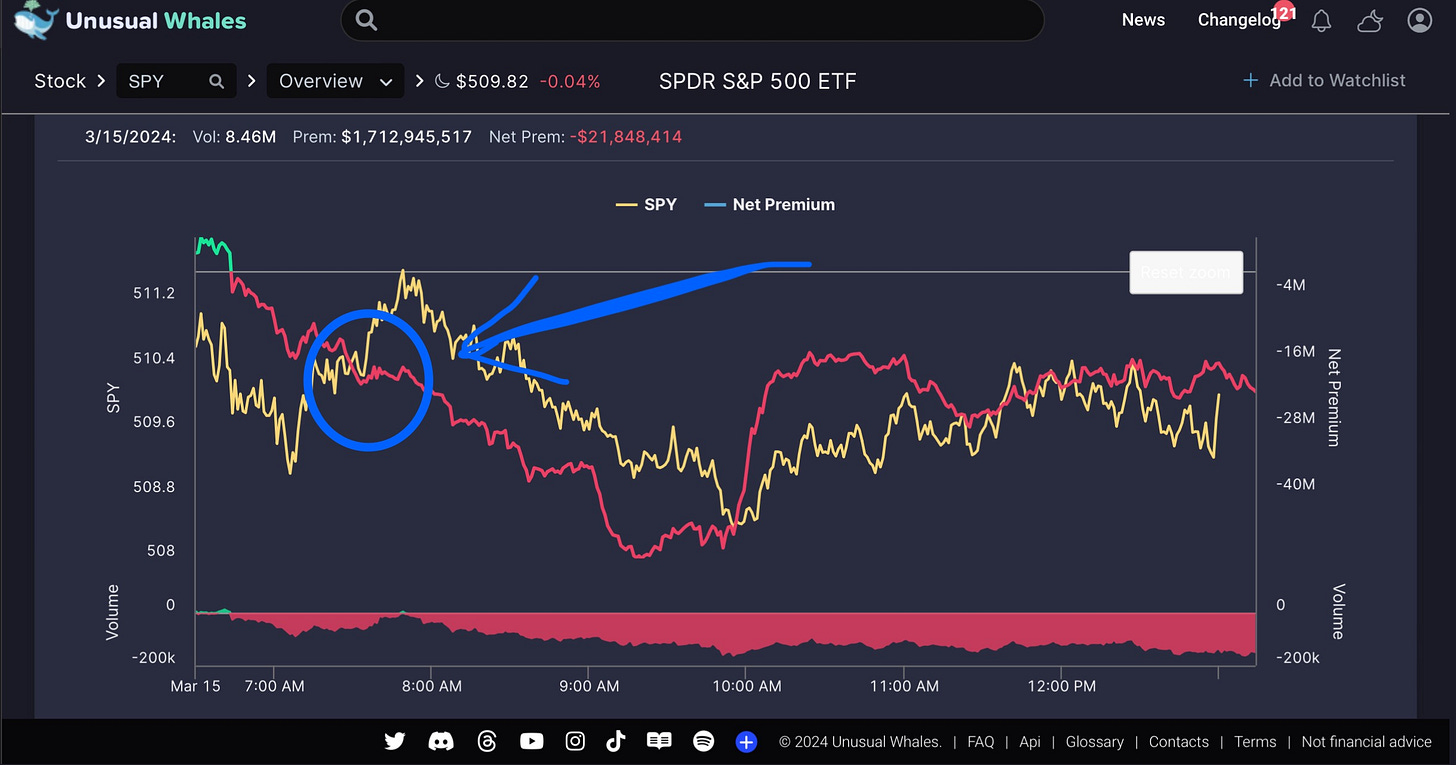1456x765 pixels.
Task: Open the YouTube icon in the footer
Action: (532, 741)
